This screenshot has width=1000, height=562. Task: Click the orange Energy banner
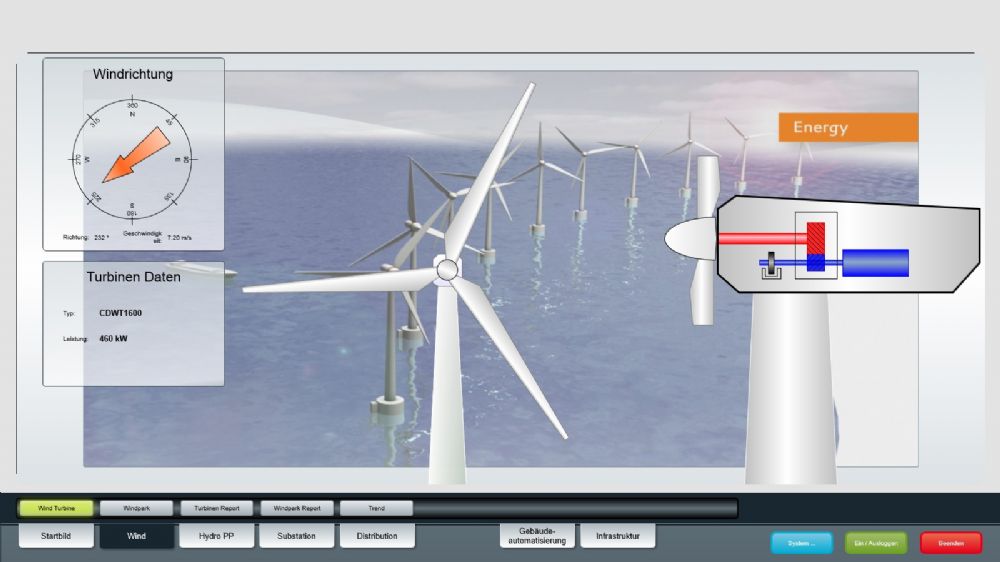tap(848, 128)
